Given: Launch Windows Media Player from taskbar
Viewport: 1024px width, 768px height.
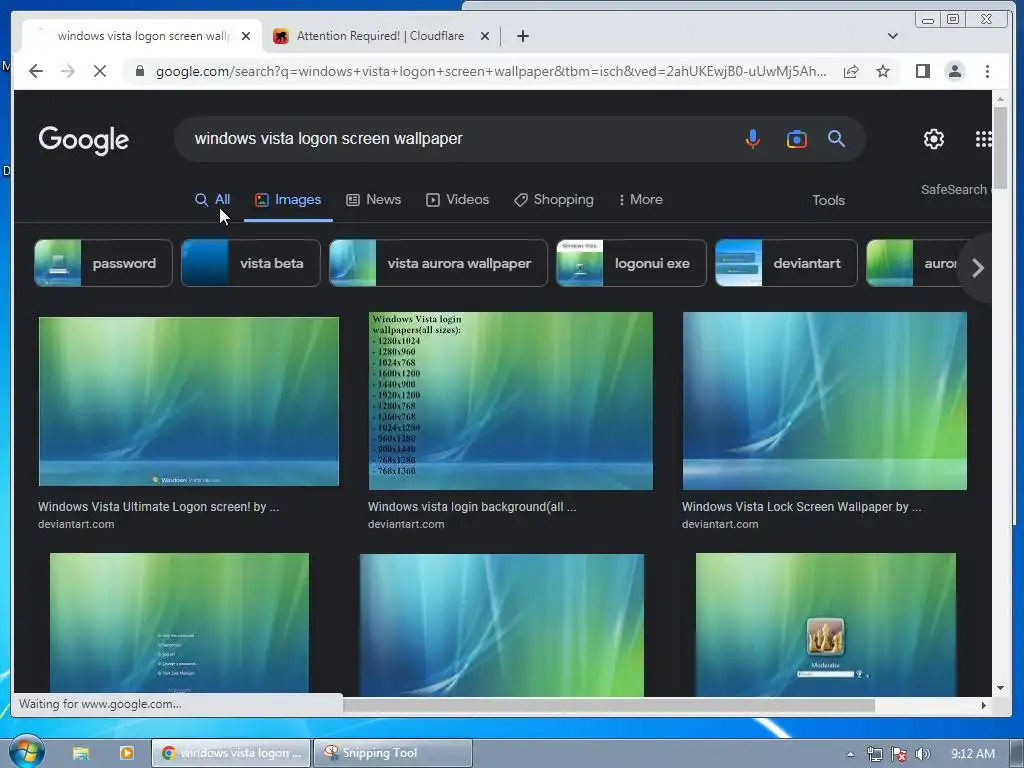Looking at the screenshot, I should tap(127, 753).
